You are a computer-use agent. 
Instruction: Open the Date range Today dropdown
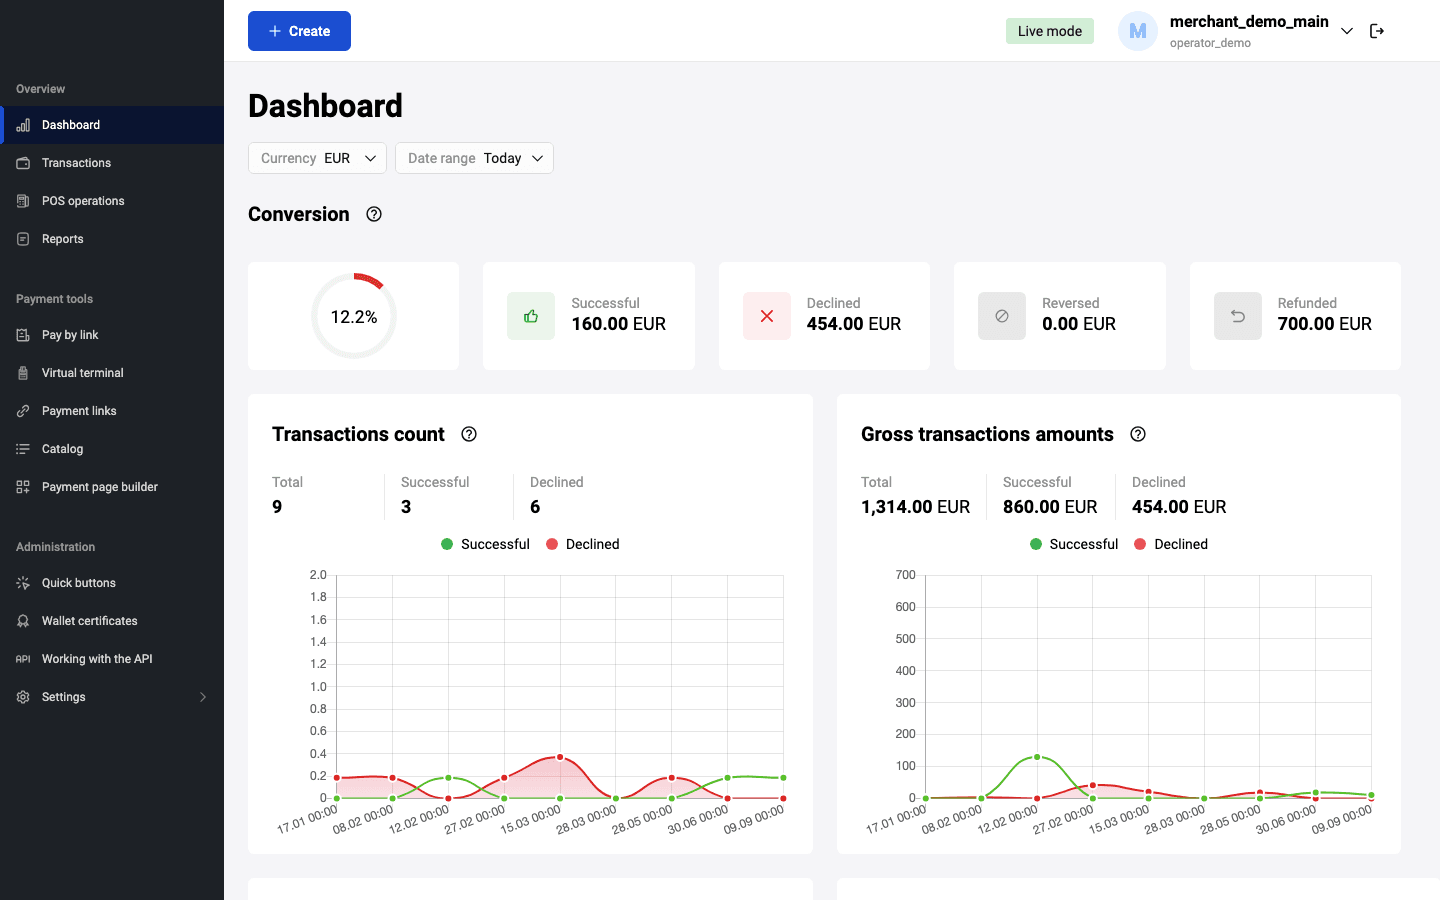point(474,158)
